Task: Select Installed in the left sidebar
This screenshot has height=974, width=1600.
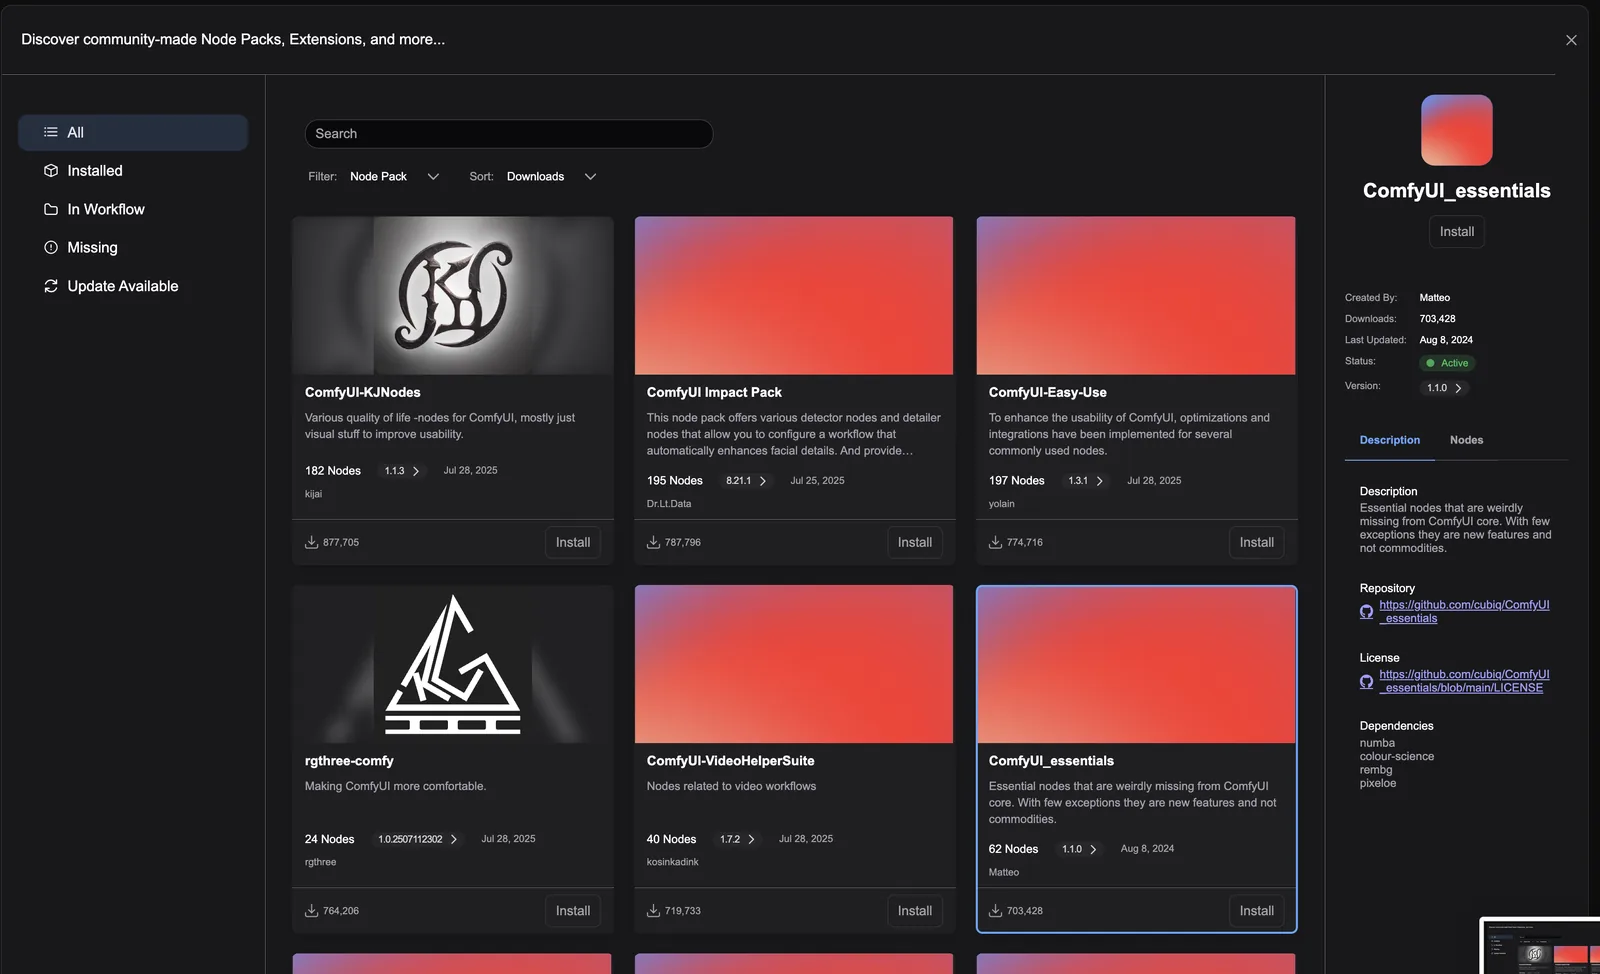Action: 133,171
